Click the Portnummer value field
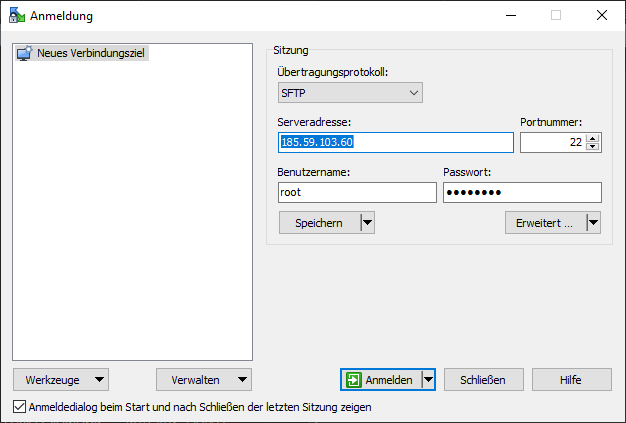Image resolution: width=626 pixels, height=423 pixels. tap(553, 142)
